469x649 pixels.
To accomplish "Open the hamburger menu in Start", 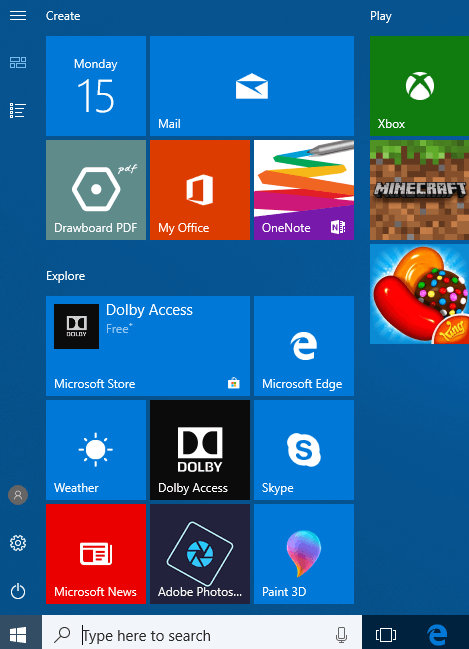I will pyautogui.click(x=18, y=16).
